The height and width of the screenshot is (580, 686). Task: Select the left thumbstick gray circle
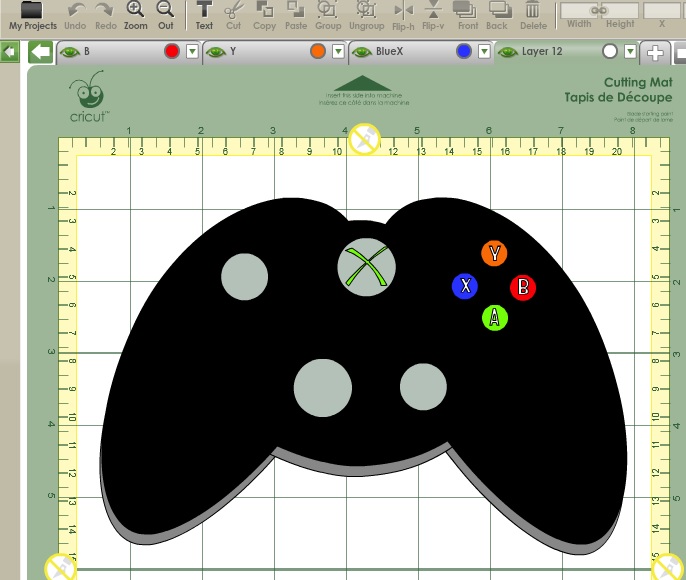tap(245, 276)
